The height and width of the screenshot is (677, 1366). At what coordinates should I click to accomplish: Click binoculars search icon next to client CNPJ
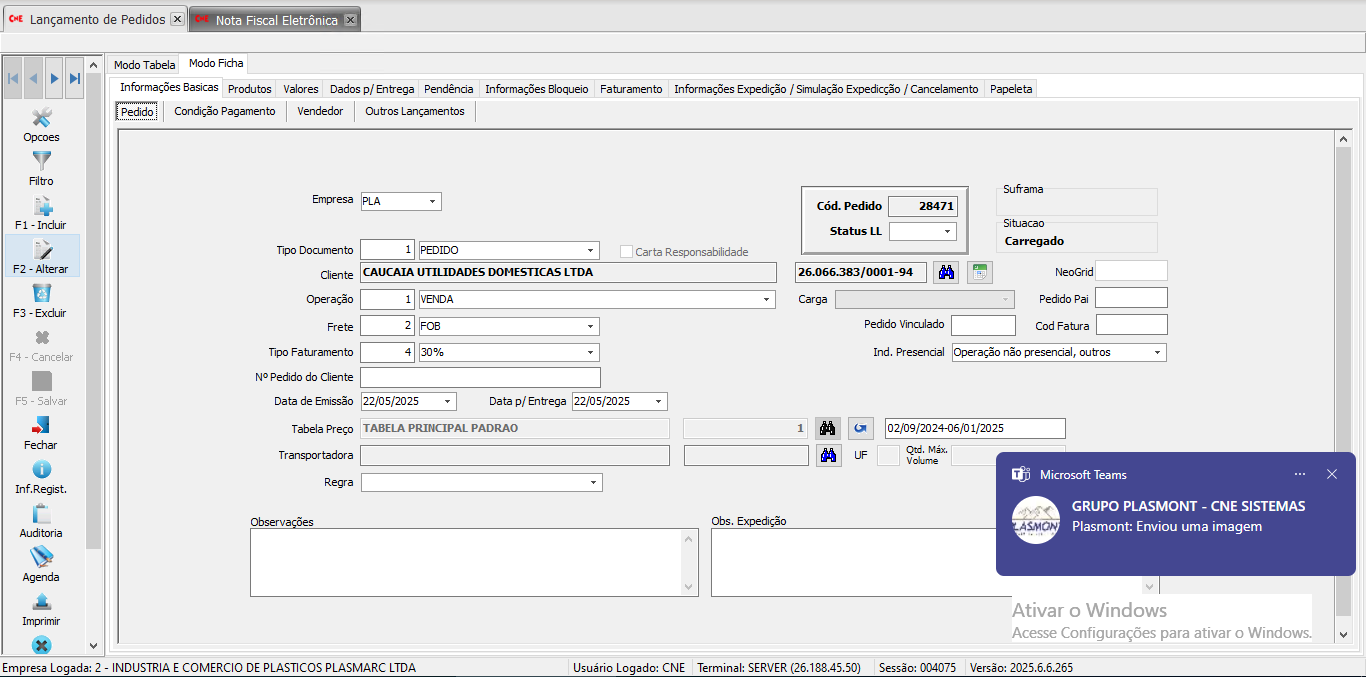(945, 272)
